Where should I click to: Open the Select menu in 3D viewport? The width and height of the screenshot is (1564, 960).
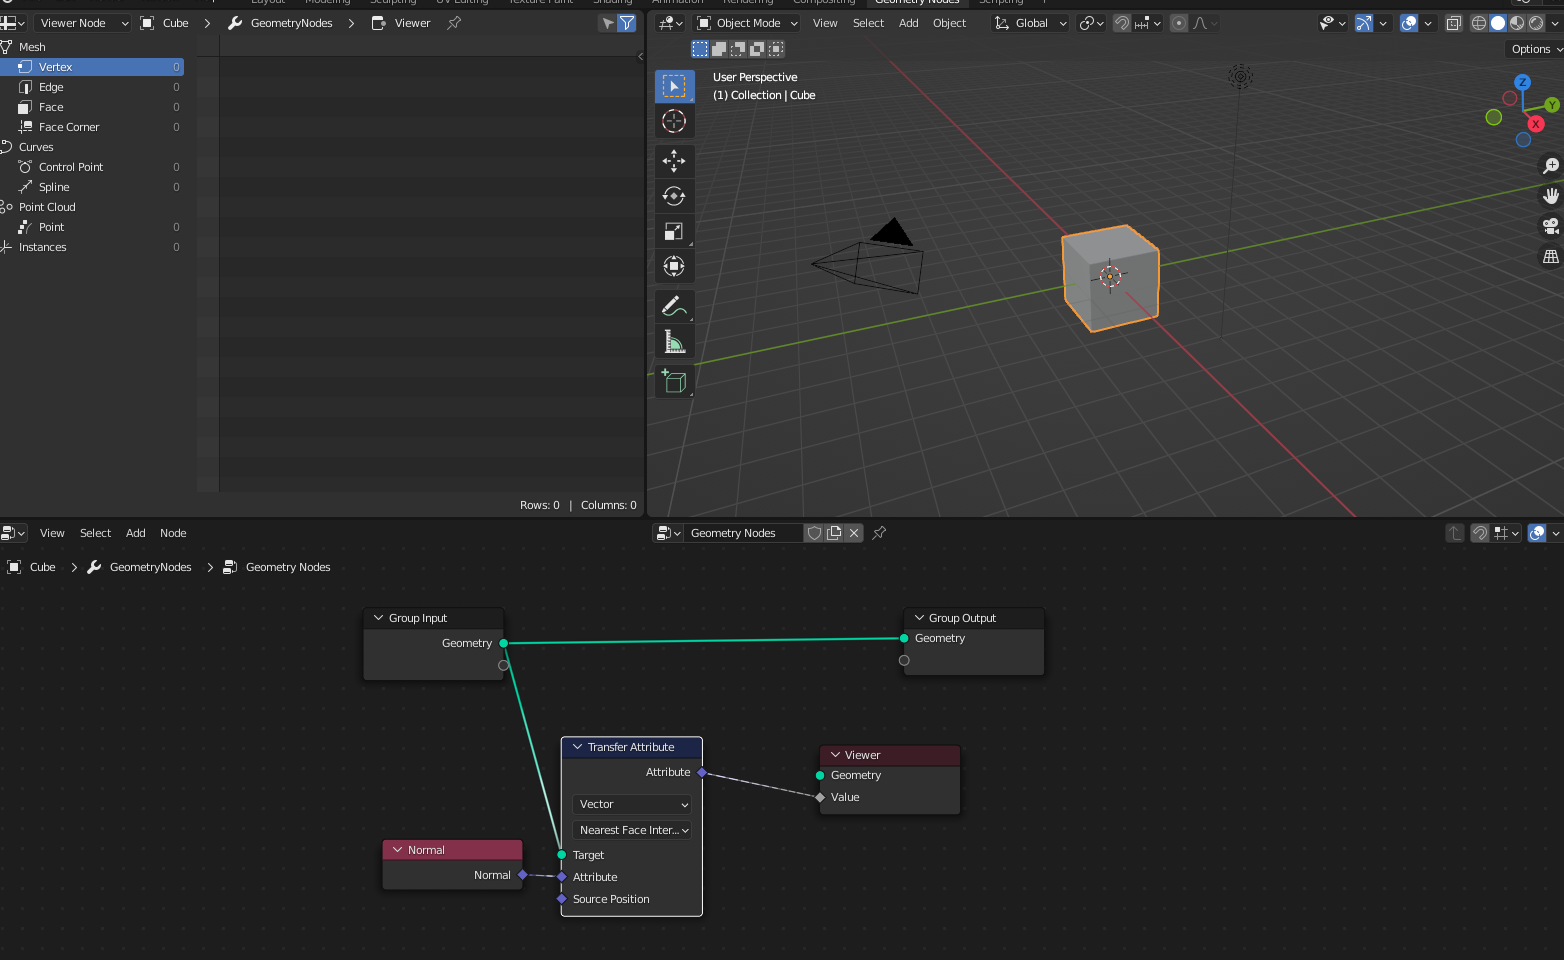(868, 23)
